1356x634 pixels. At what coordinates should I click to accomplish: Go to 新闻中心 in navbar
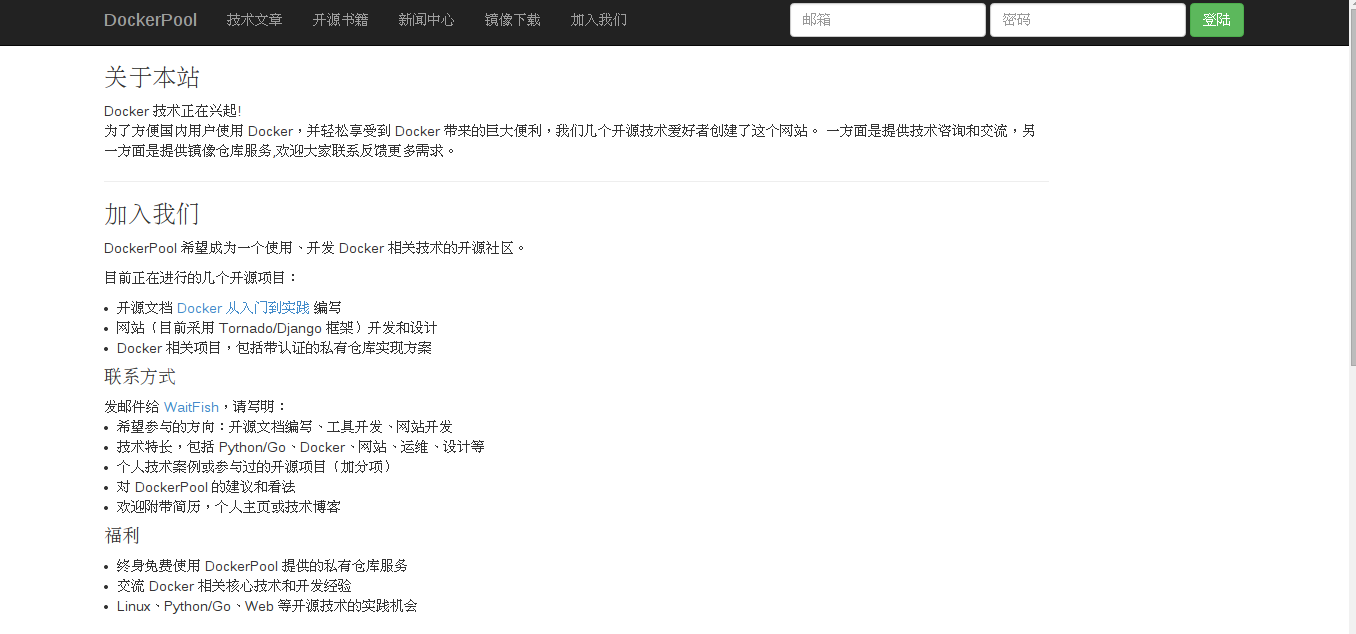pyautogui.click(x=426, y=20)
